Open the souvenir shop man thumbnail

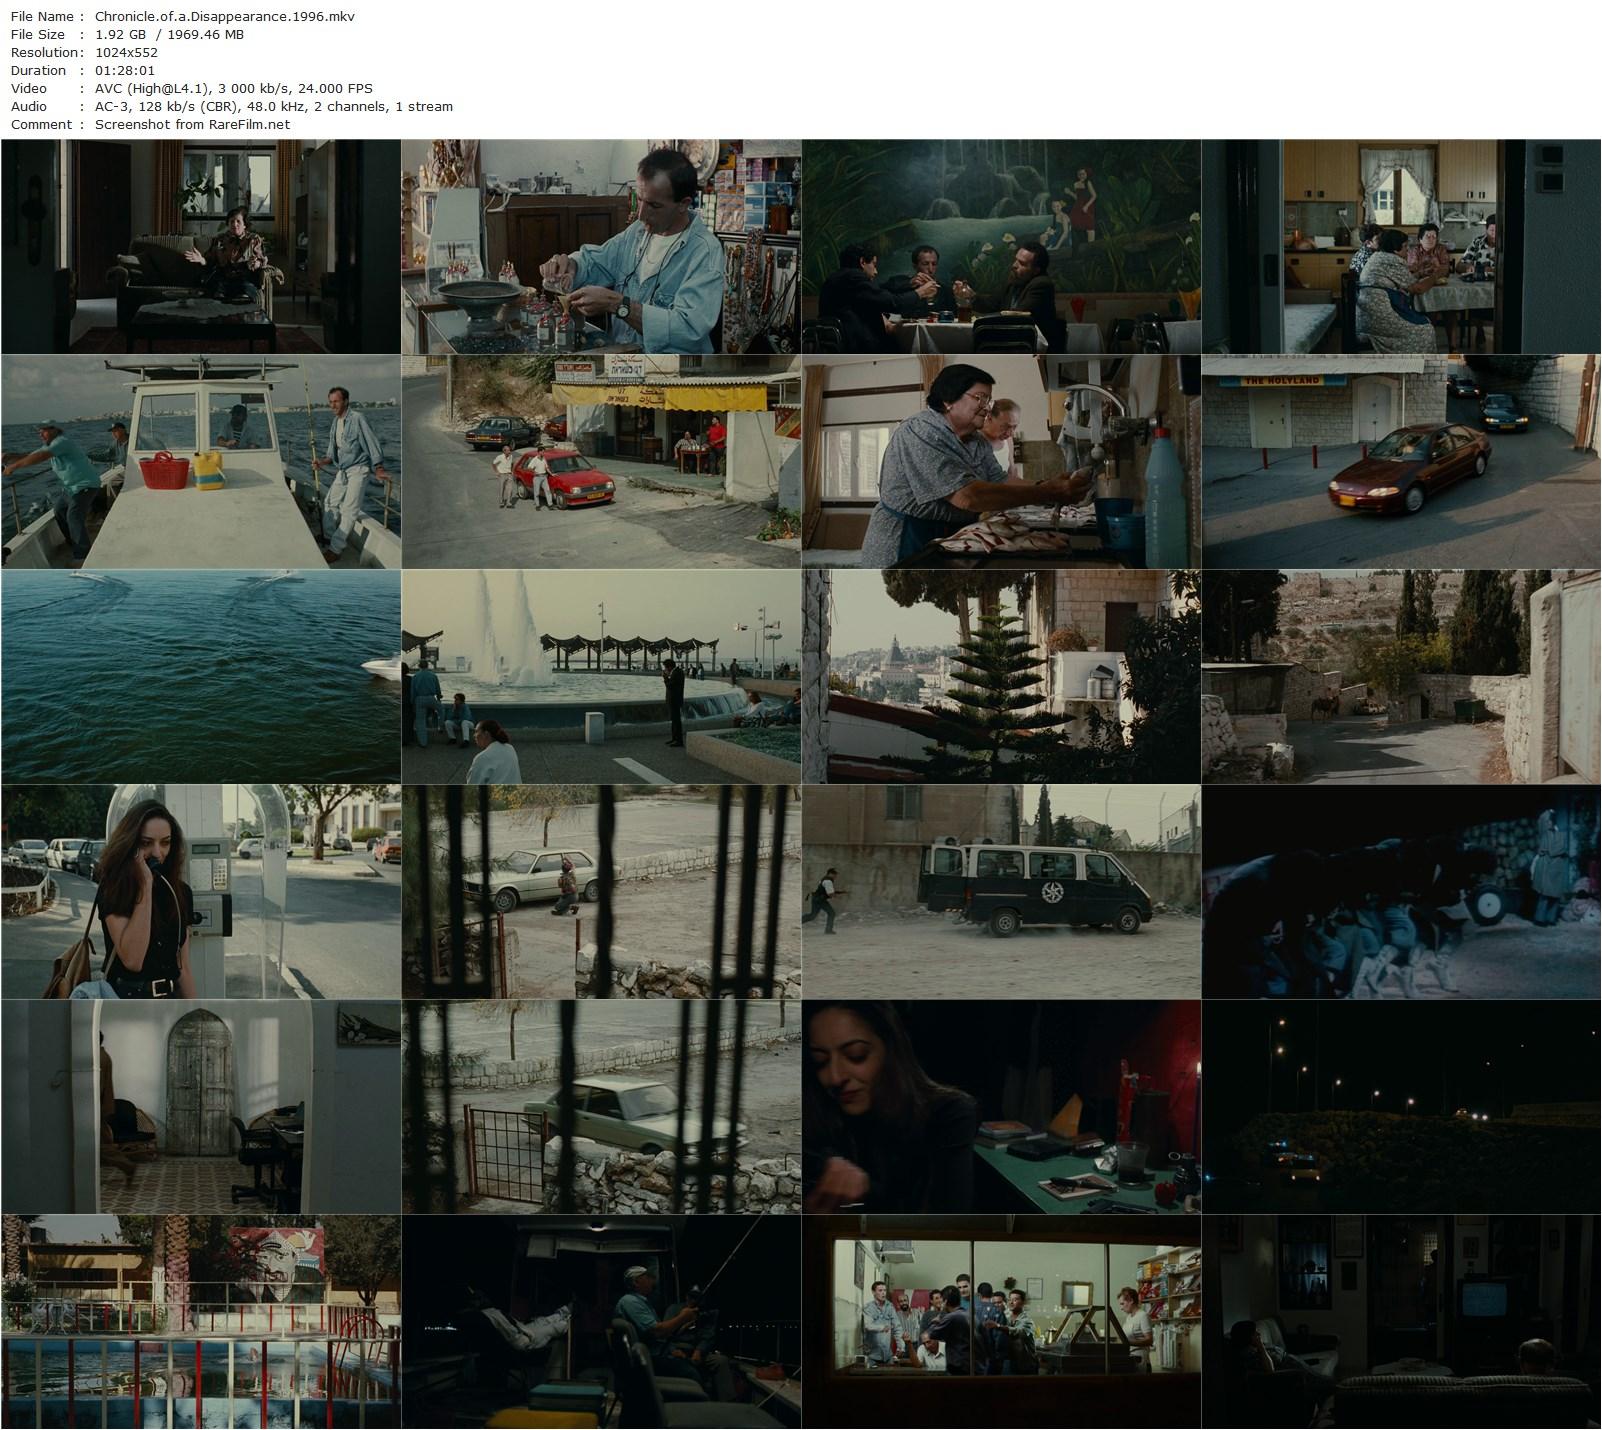[601, 246]
